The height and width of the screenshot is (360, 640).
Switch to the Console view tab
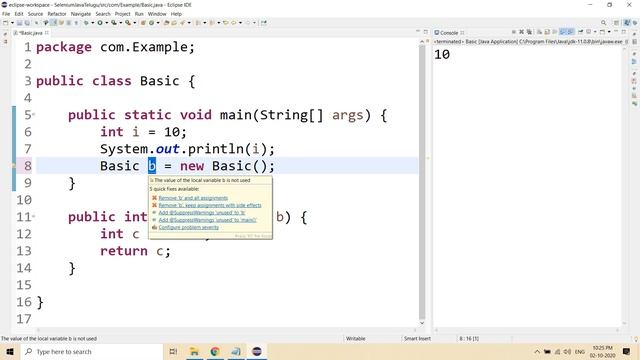point(449,33)
